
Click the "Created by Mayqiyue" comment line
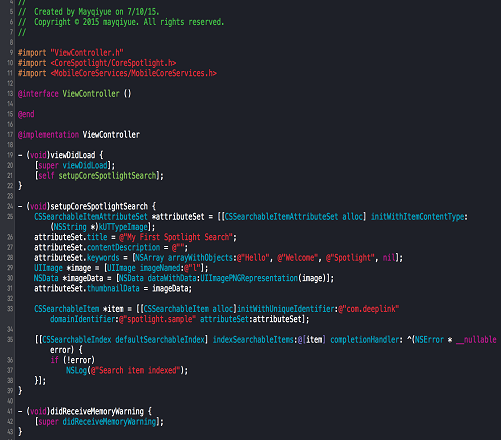tap(89, 12)
